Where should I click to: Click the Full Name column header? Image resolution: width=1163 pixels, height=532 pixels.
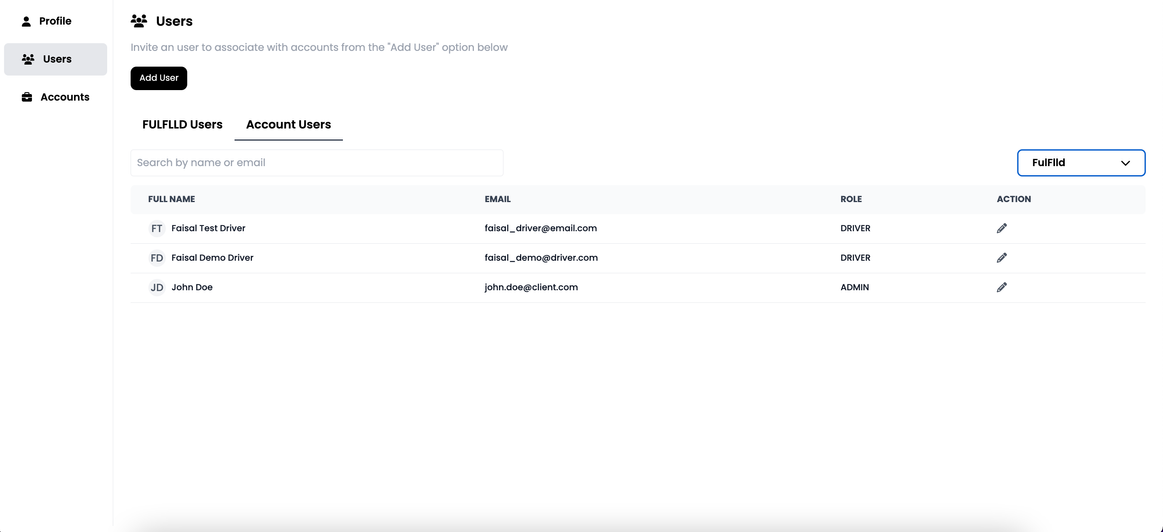coord(171,199)
